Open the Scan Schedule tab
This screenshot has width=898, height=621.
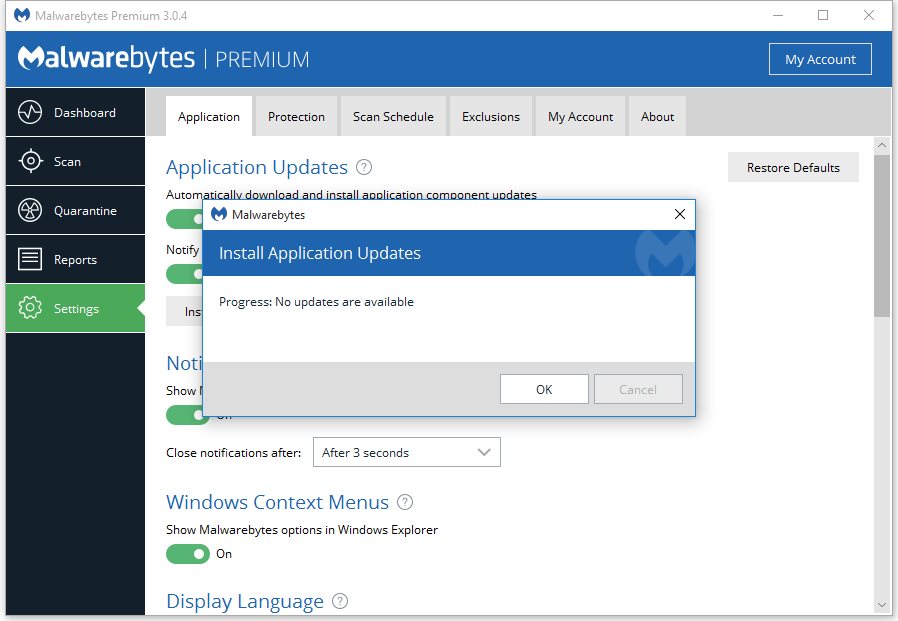click(393, 116)
